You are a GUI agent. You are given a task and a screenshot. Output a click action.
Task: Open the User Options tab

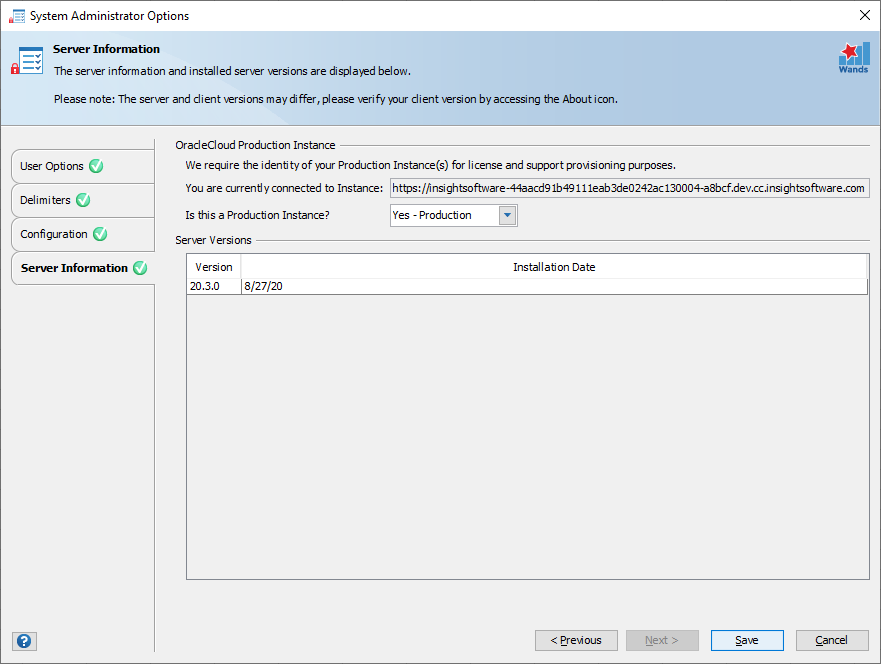tap(83, 166)
